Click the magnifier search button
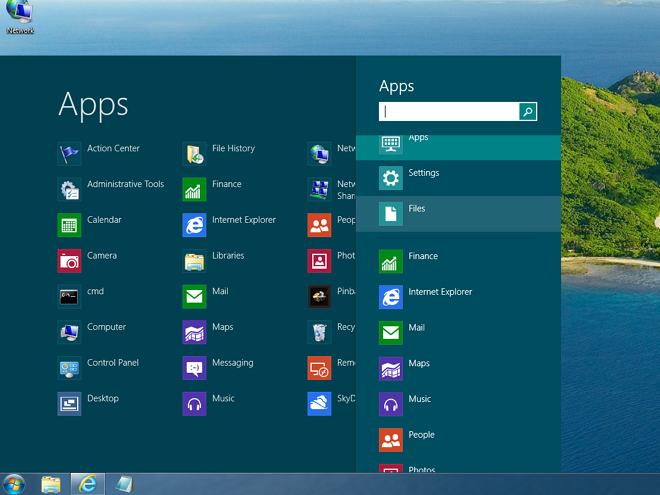Image resolution: width=660 pixels, height=495 pixels. point(528,112)
